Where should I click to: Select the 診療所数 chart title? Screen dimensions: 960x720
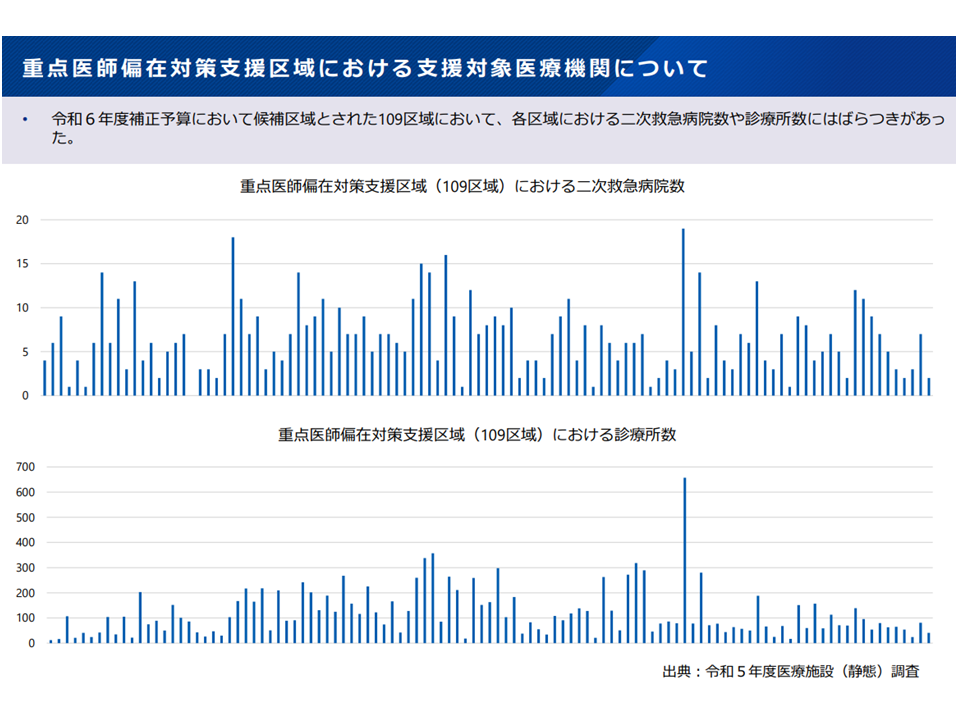click(x=477, y=435)
